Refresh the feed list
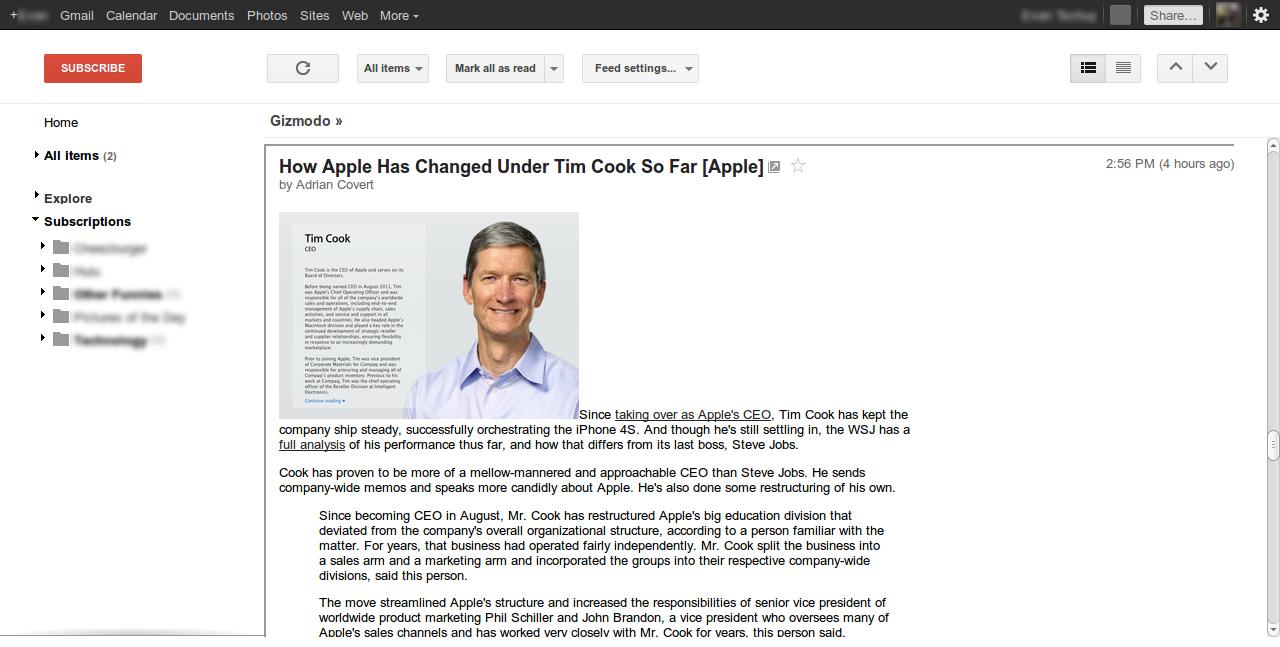Viewport: 1280px width, 647px height. point(302,68)
